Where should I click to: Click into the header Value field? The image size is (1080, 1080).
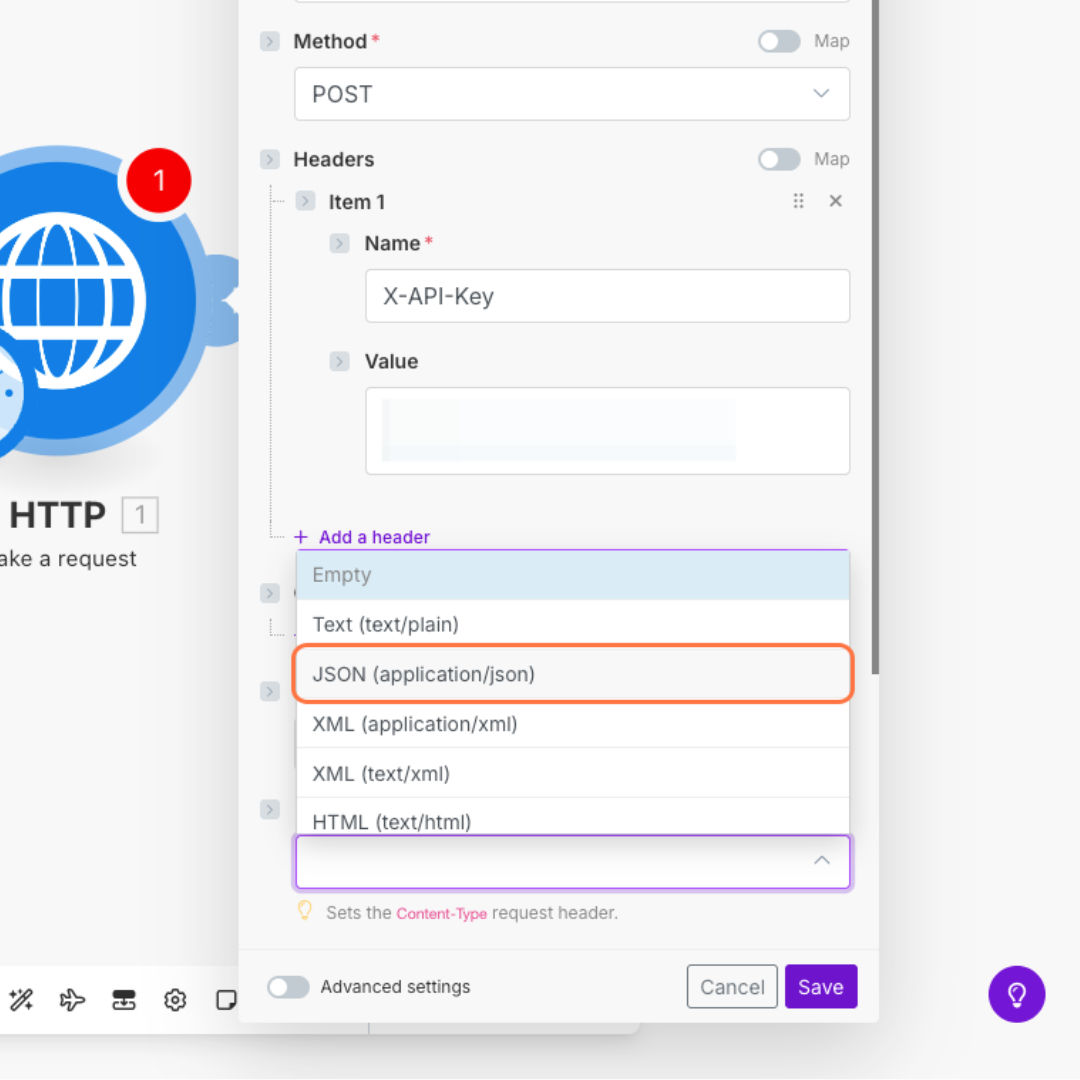coord(608,431)
